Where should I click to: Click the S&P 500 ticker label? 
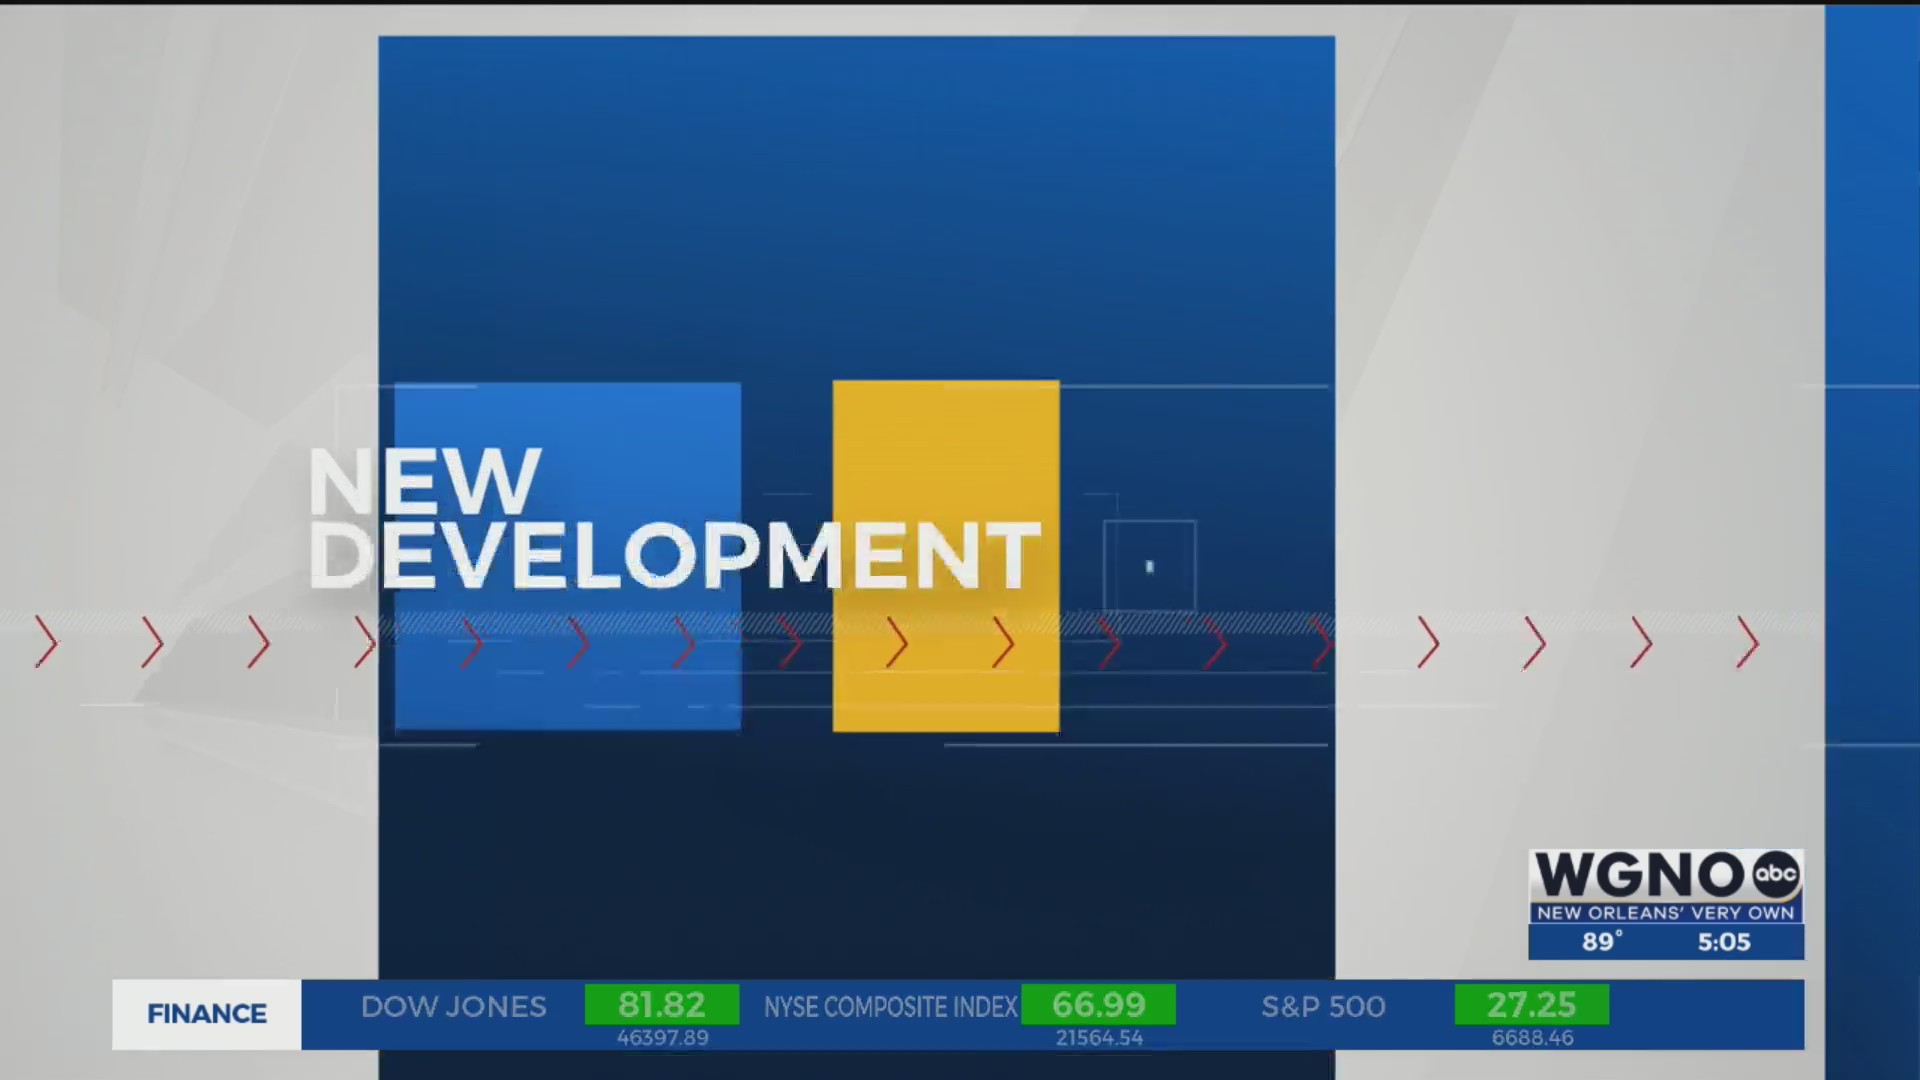click(x=1323, y=1007)
